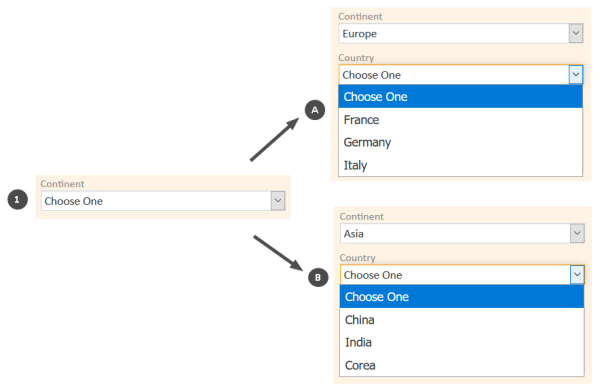This screenshot has height=392, width=600.
Task: Click the Europe continent combo box field
Action: click(461, 33)
